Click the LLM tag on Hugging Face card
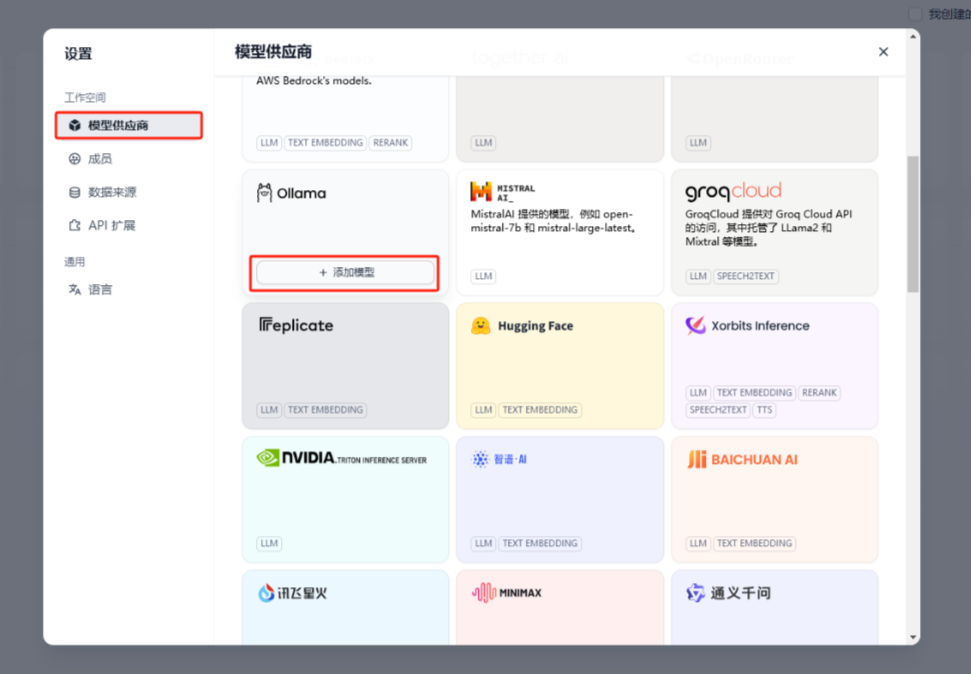The width and height of the screenshot is (971, 674). tap(483, 410)
